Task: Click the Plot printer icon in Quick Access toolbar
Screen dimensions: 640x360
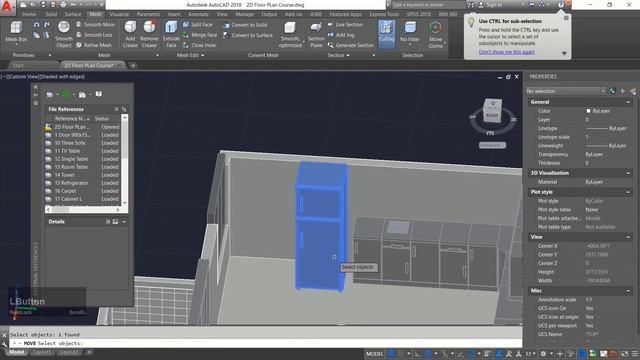Action: [x=63, y=5]
